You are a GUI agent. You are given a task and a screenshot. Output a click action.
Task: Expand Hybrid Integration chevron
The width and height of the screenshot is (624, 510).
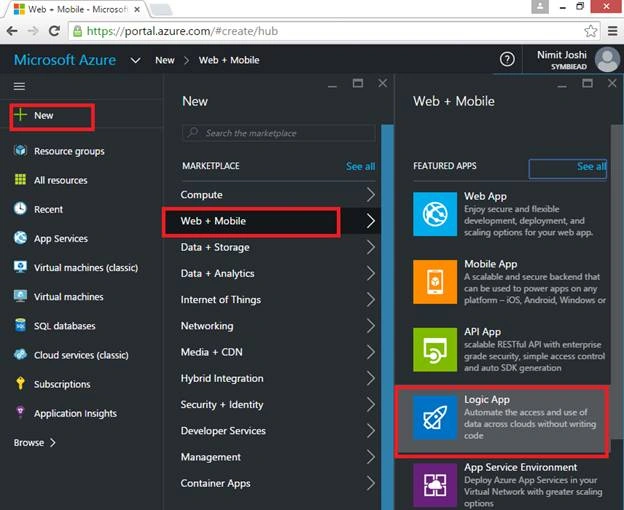370,378
